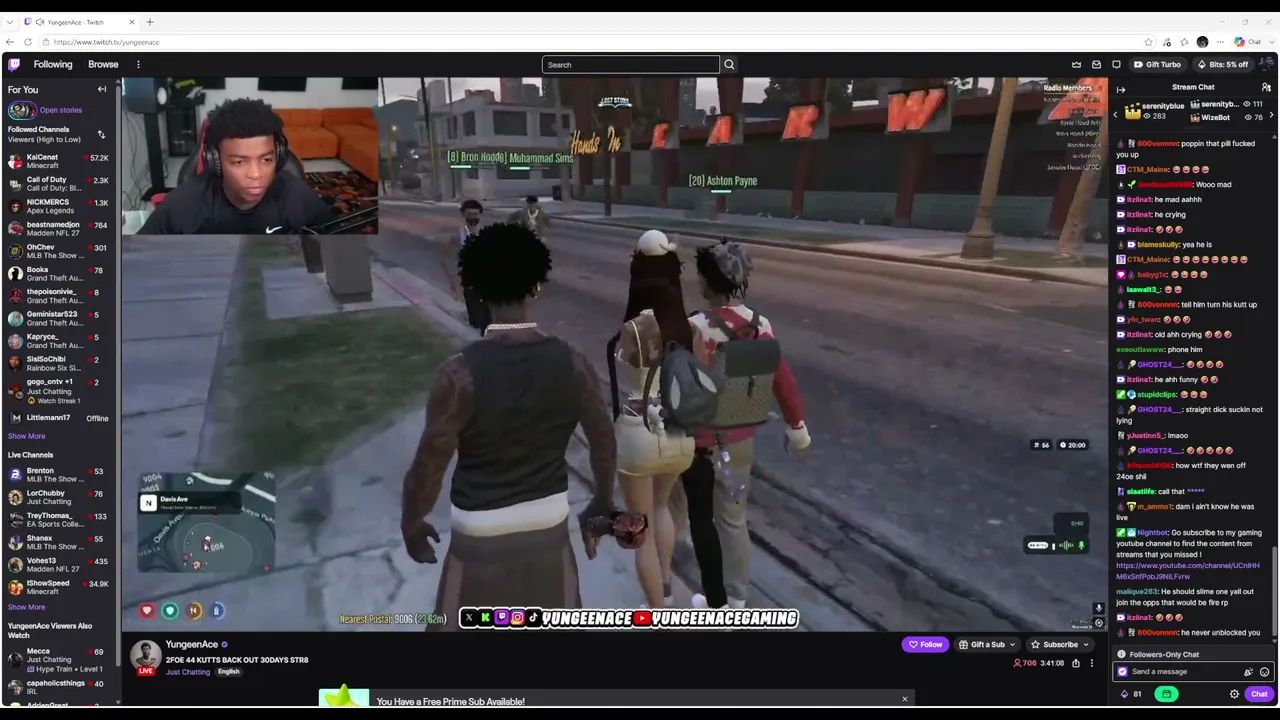Follow the YungeenAce channel
1280x720 pixels.
925,645
